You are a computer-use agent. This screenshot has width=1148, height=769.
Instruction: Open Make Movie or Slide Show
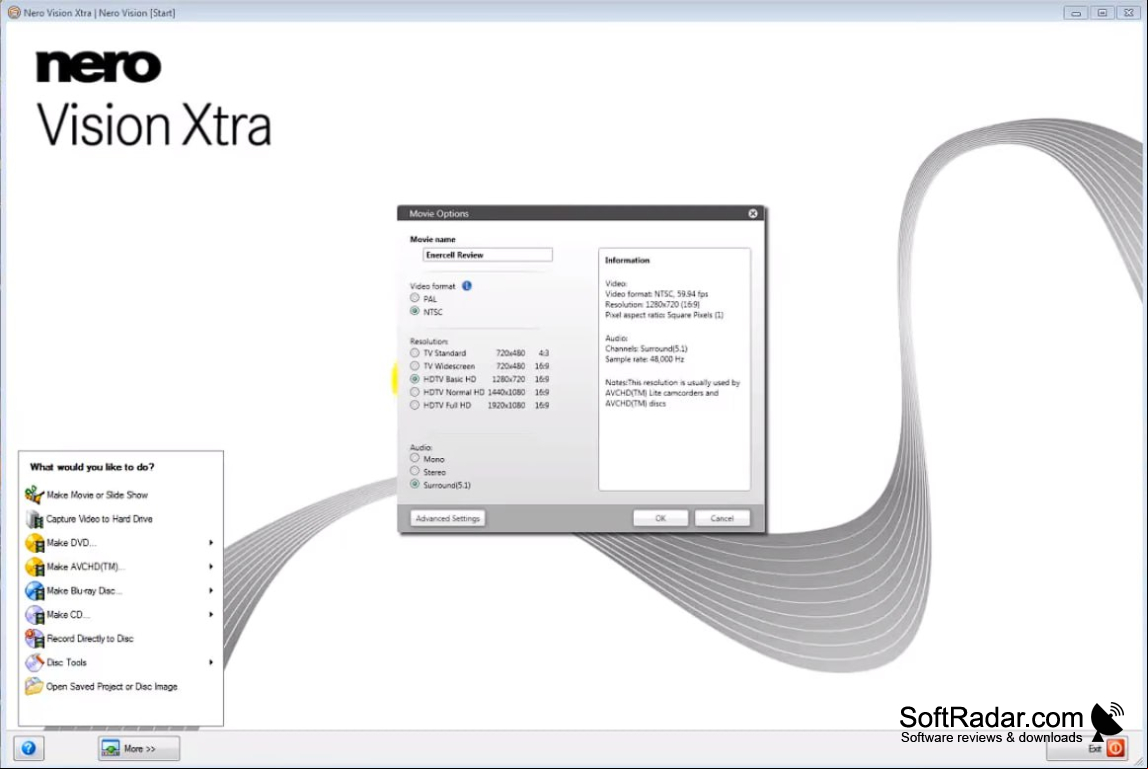click(97, 495)
